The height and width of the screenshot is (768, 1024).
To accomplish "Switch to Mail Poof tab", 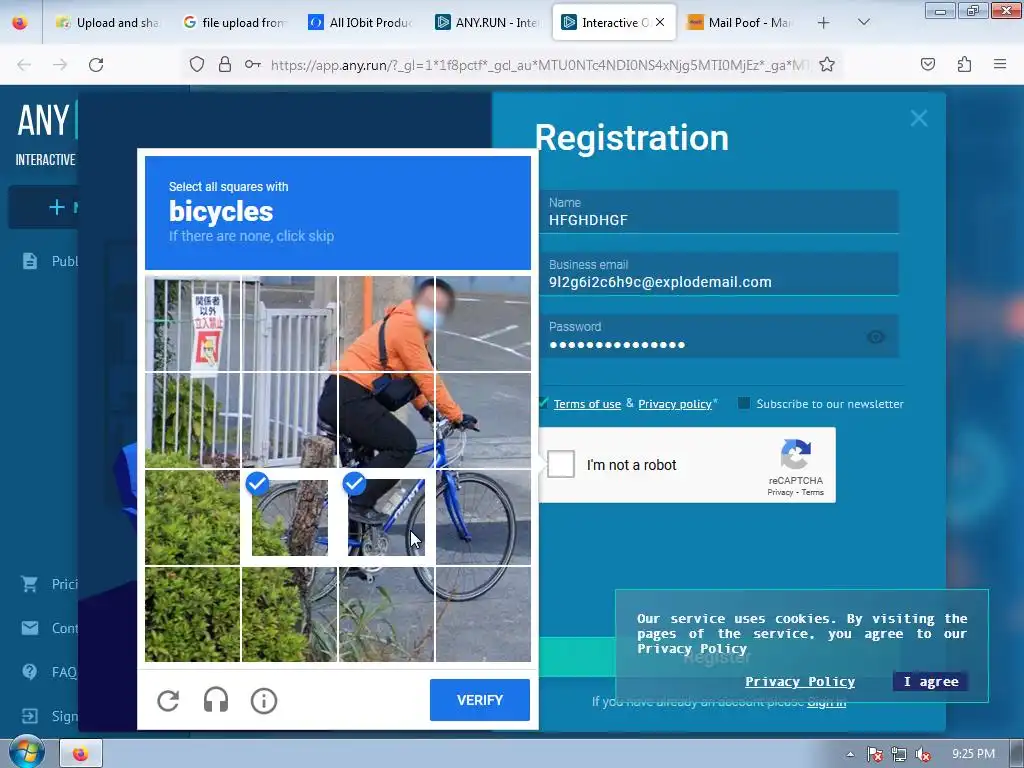I will pyautogui.click(x=740, y=22).
